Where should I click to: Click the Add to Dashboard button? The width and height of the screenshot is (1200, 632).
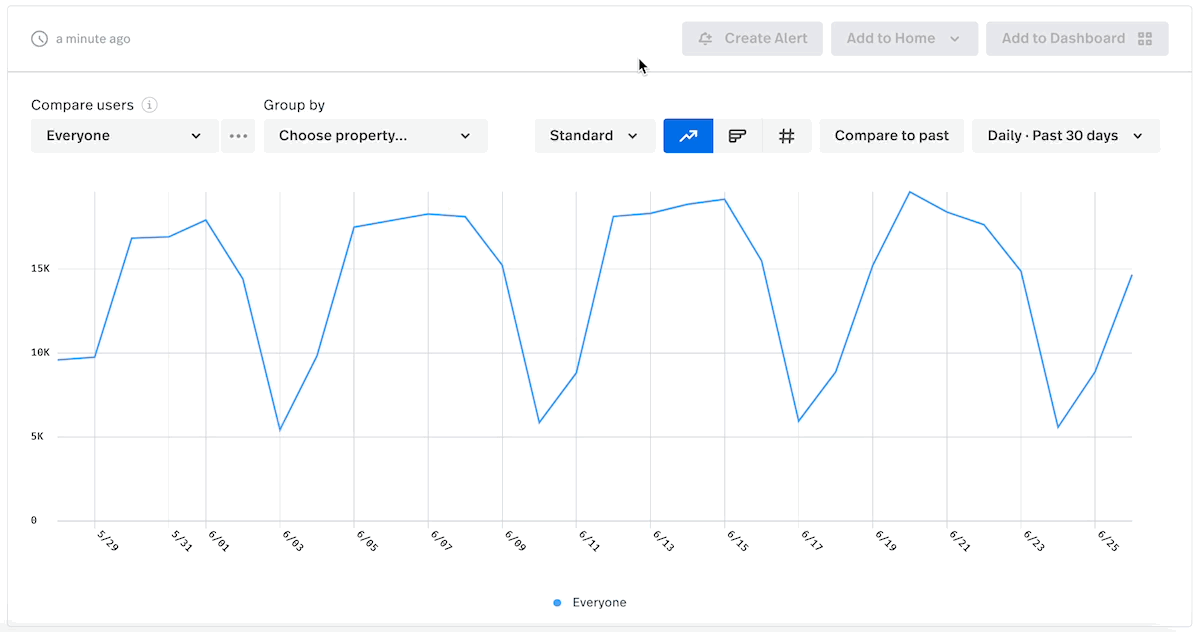point(1077,39)
